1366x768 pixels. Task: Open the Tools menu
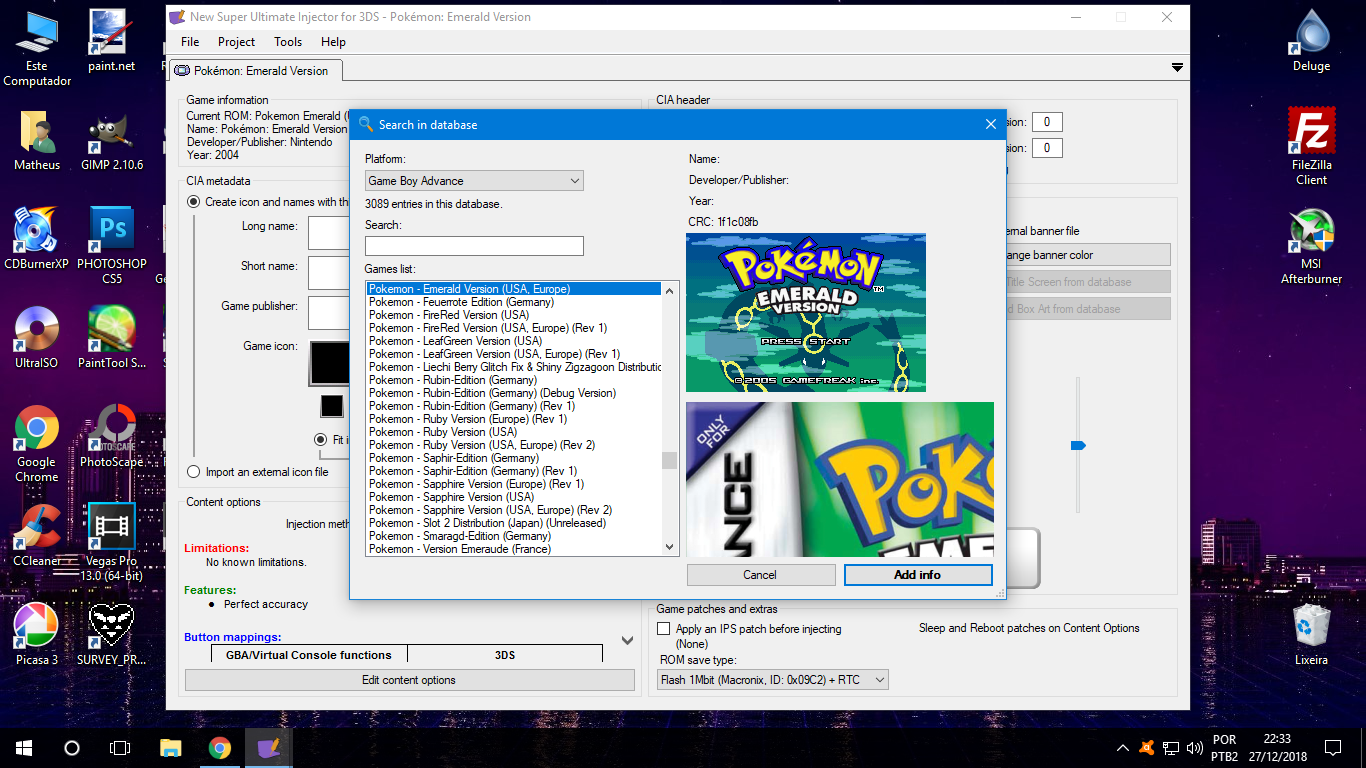point(287,42)
